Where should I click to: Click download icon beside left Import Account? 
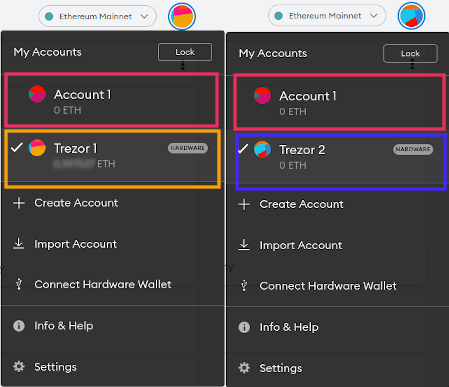19,244
